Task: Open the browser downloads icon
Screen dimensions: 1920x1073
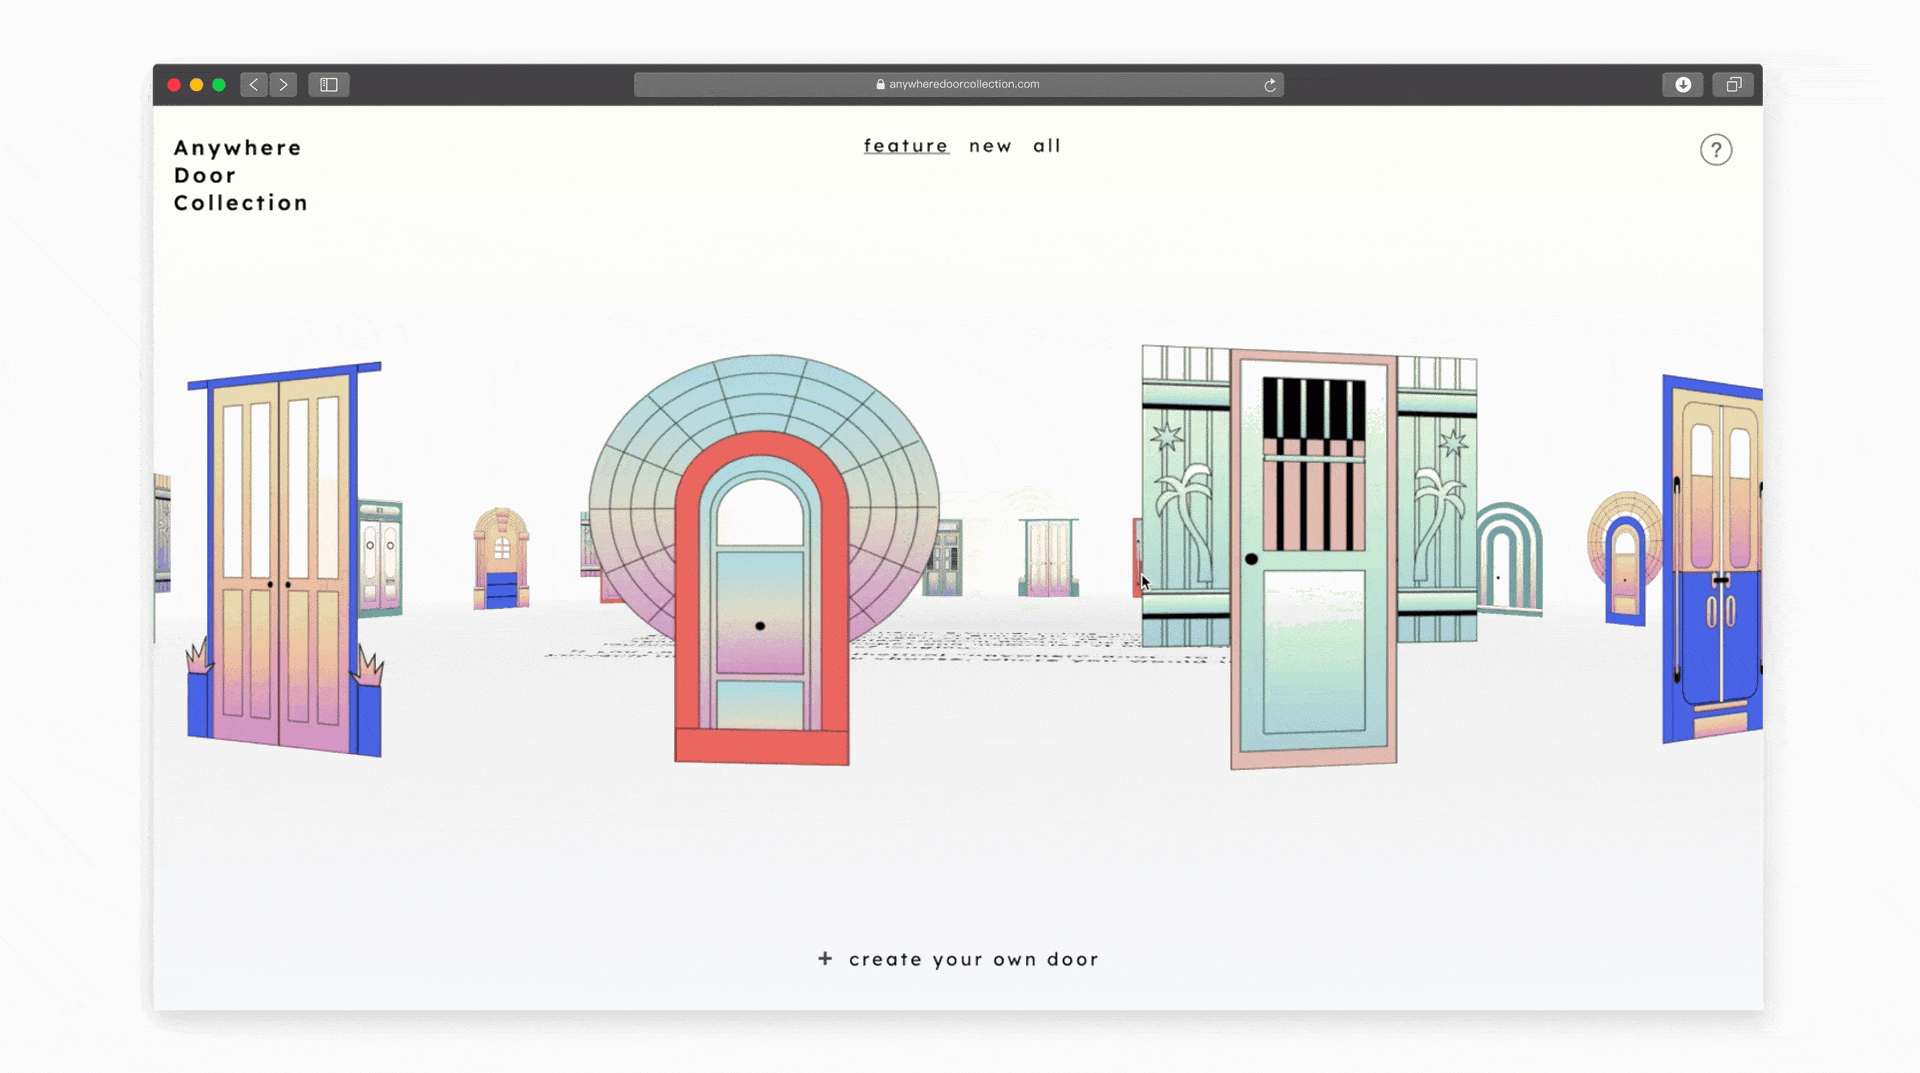Action: tap(1683, 85)
